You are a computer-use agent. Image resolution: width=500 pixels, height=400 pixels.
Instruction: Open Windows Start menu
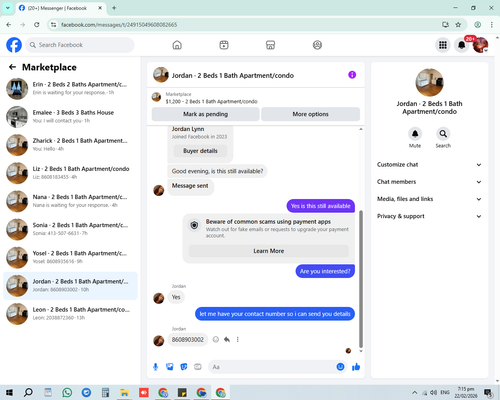pos(9,393)
